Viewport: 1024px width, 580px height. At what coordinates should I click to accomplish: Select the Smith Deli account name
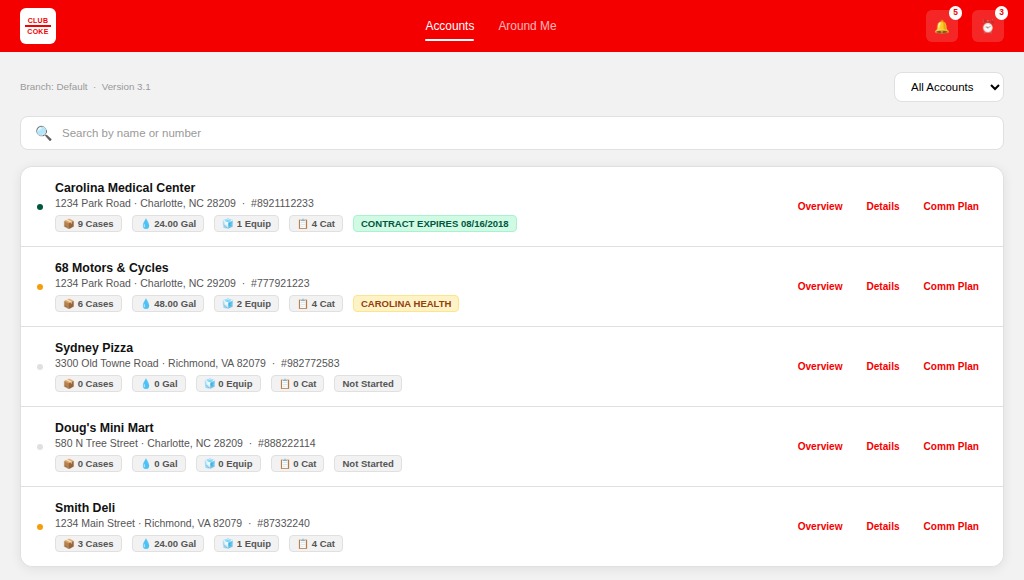coord(85,508)
